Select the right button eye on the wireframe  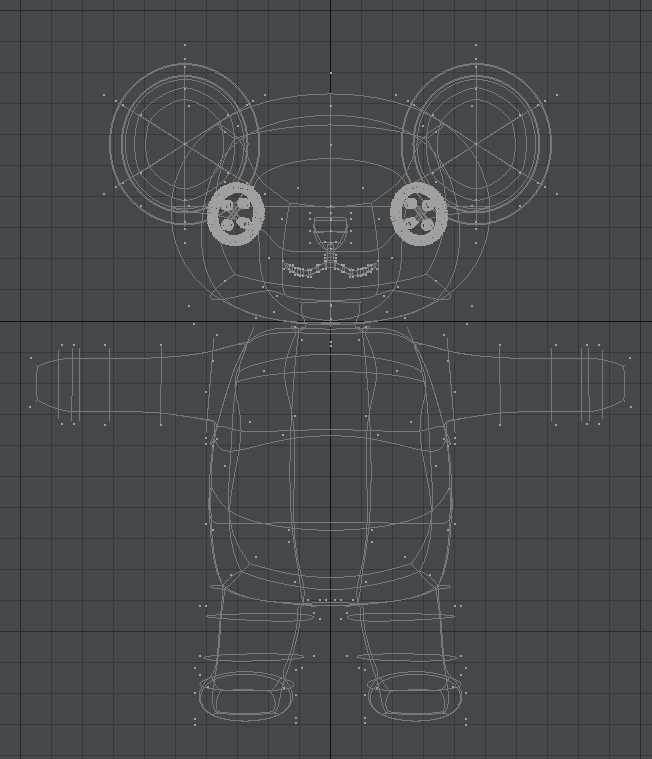[x=419, y=214]
